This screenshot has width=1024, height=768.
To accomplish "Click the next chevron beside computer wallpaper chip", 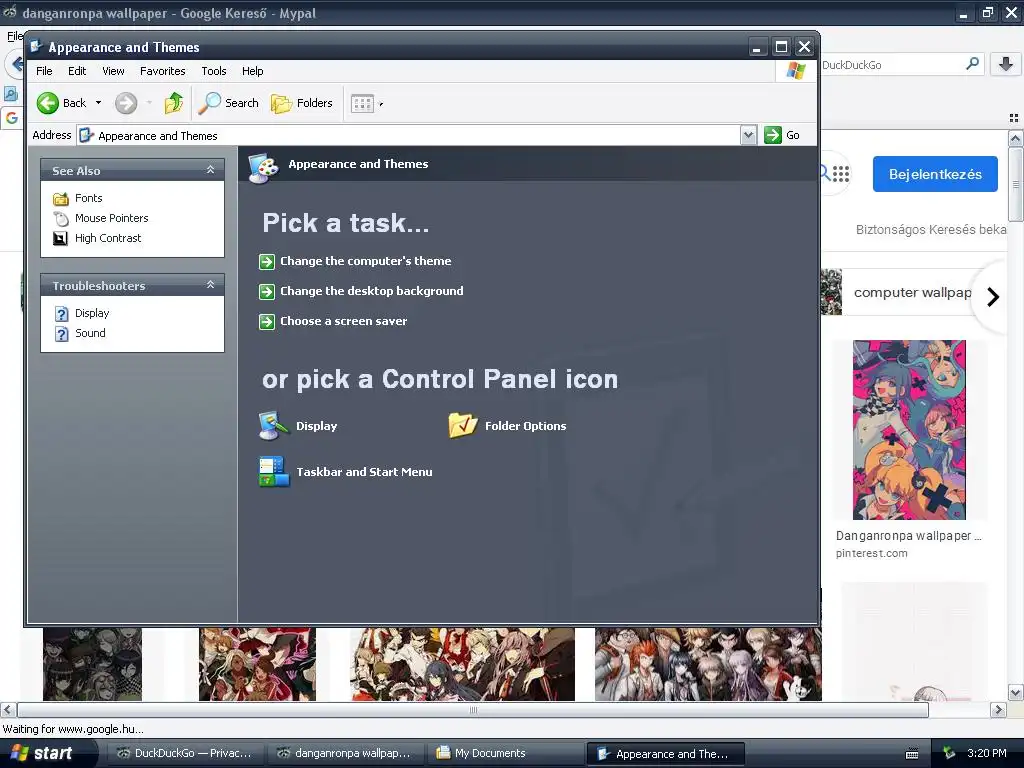I will (993, 296).
